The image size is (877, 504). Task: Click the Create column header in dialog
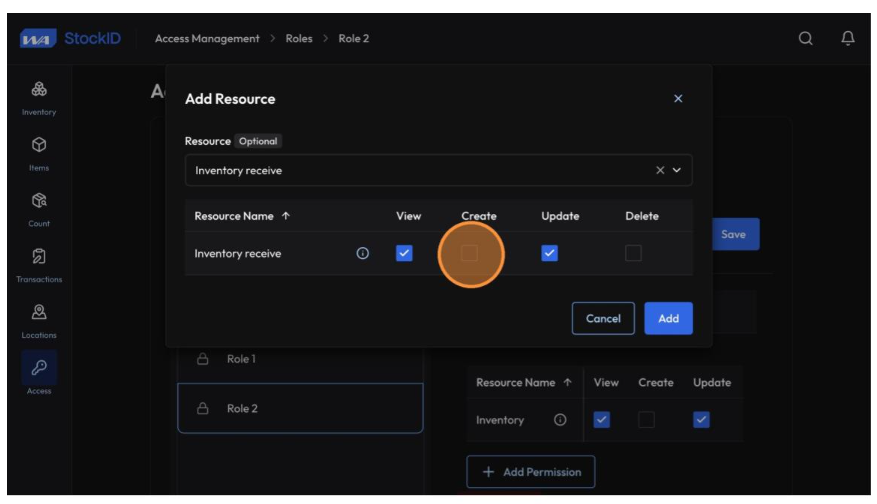coord(479,216)
